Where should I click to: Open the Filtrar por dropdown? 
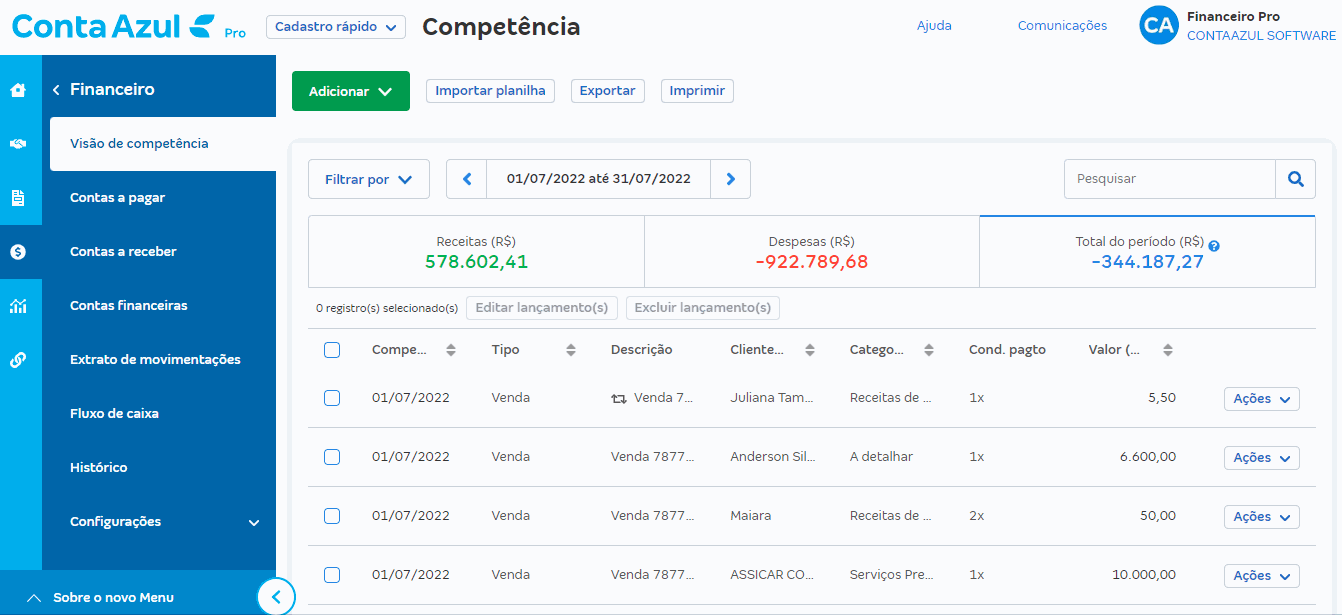click(x=369, y=179)
